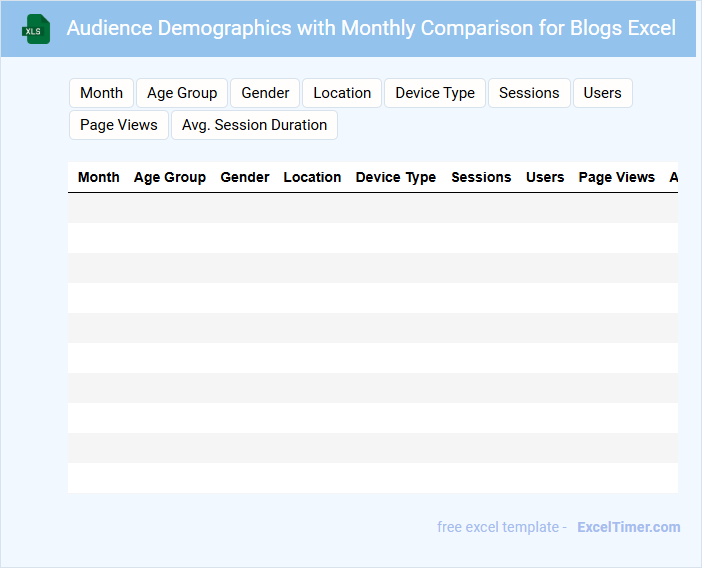
Task: Select the Users column header
Action: pos(545,177)
